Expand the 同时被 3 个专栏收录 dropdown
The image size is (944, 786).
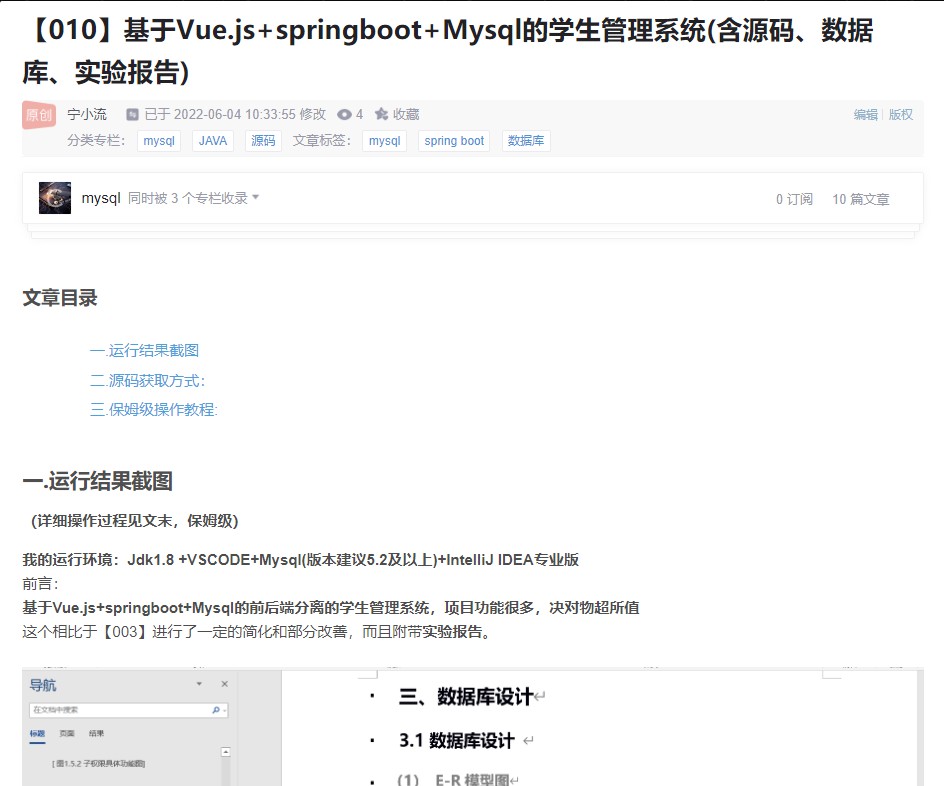(x=255, y=198)
